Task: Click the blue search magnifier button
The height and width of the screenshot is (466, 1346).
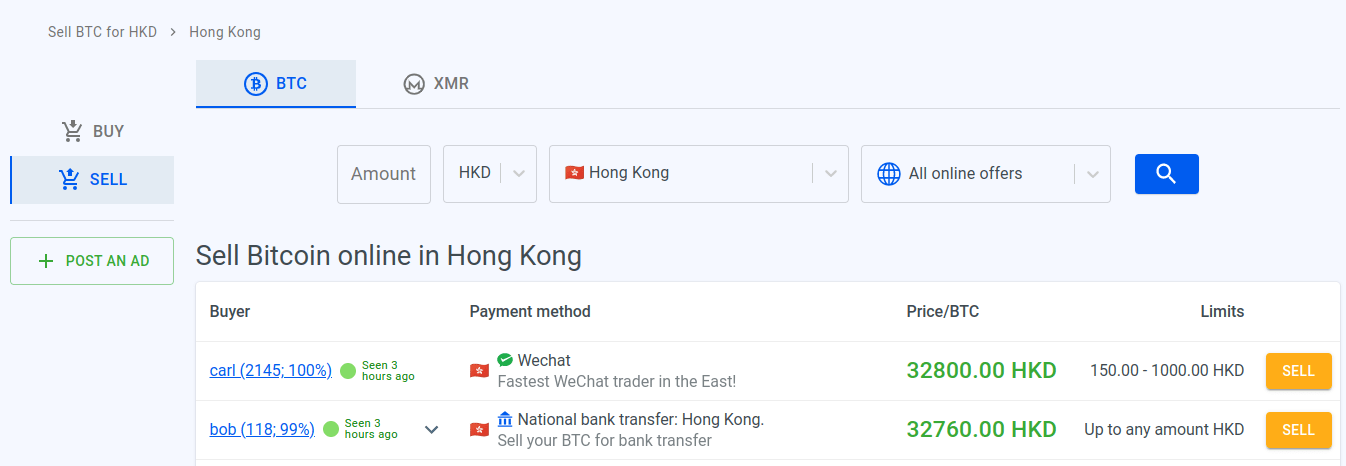Action: click(1167, 174)
